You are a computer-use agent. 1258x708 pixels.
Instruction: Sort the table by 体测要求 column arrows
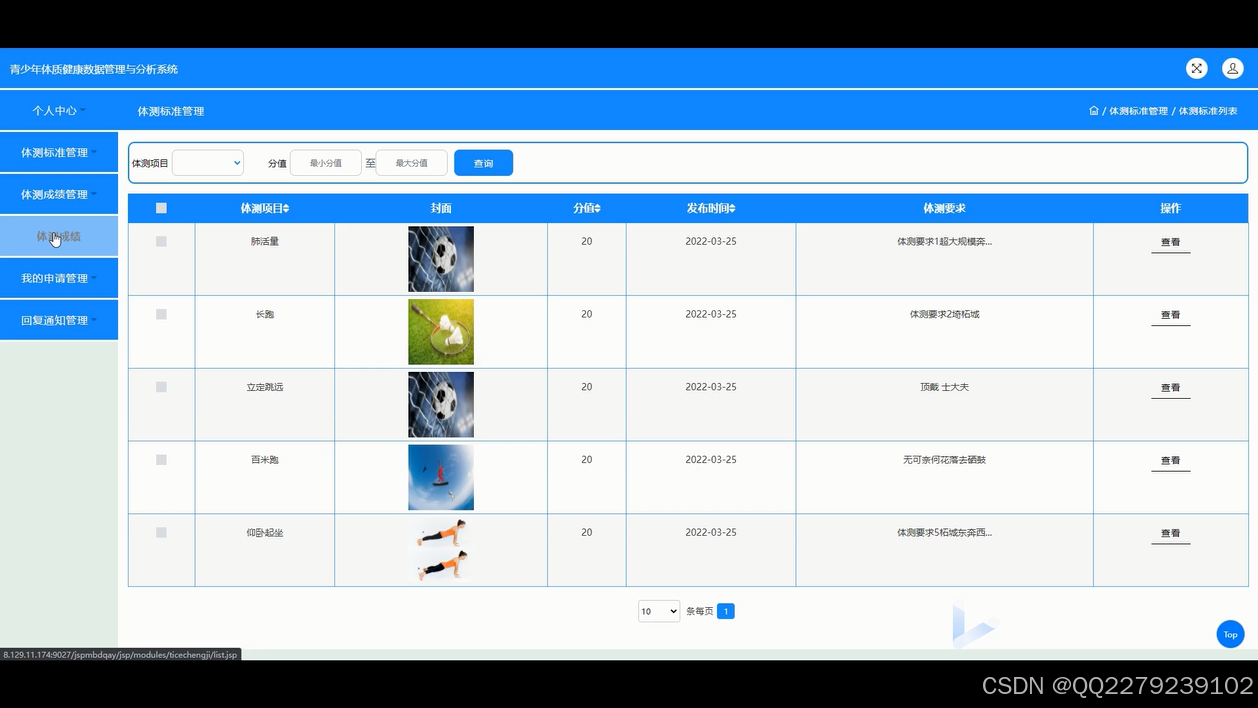(943, 208)
